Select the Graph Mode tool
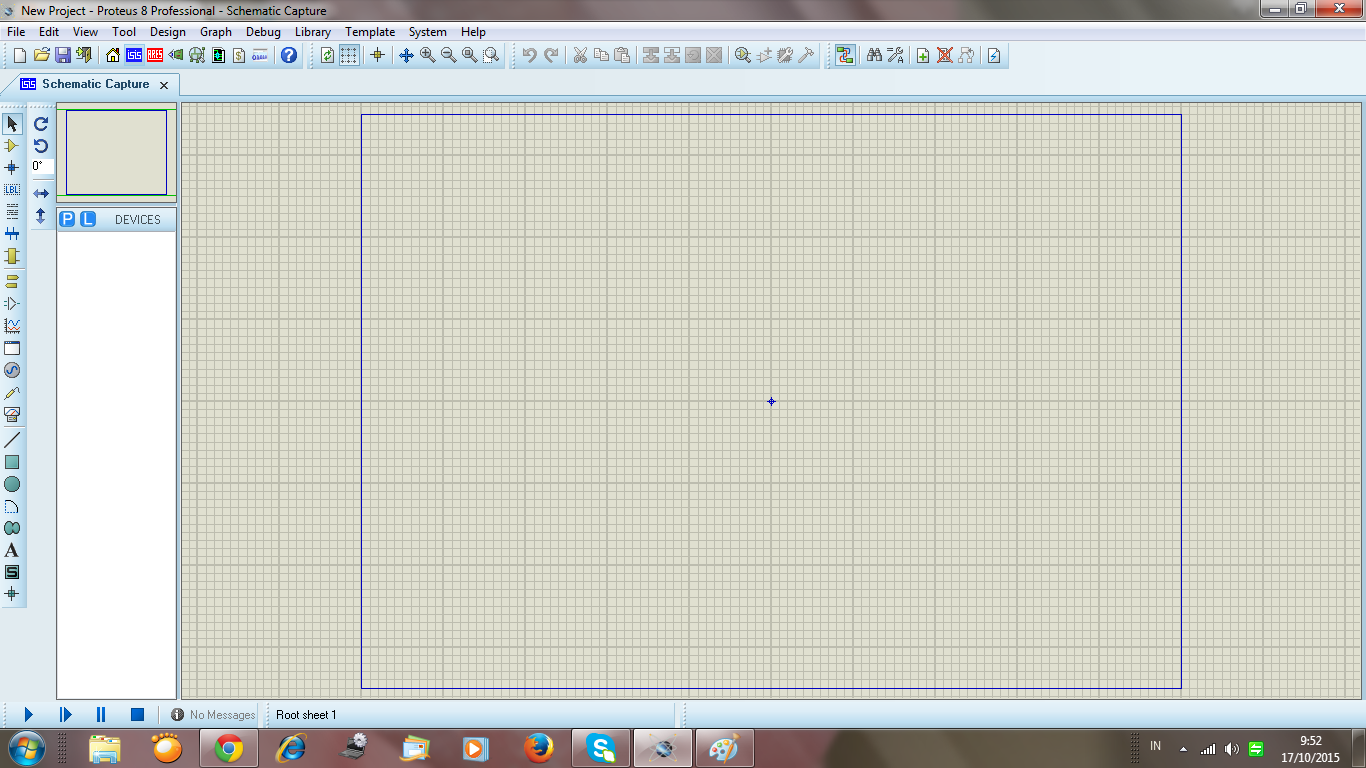Viewport: 1366px width, 768px height. click(12, 326)
